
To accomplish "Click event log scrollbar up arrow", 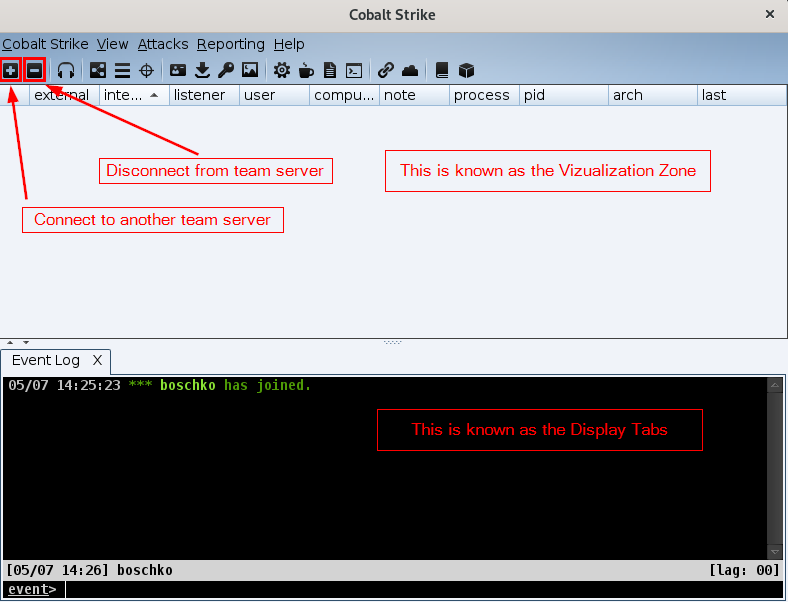I will pos(774,385).
